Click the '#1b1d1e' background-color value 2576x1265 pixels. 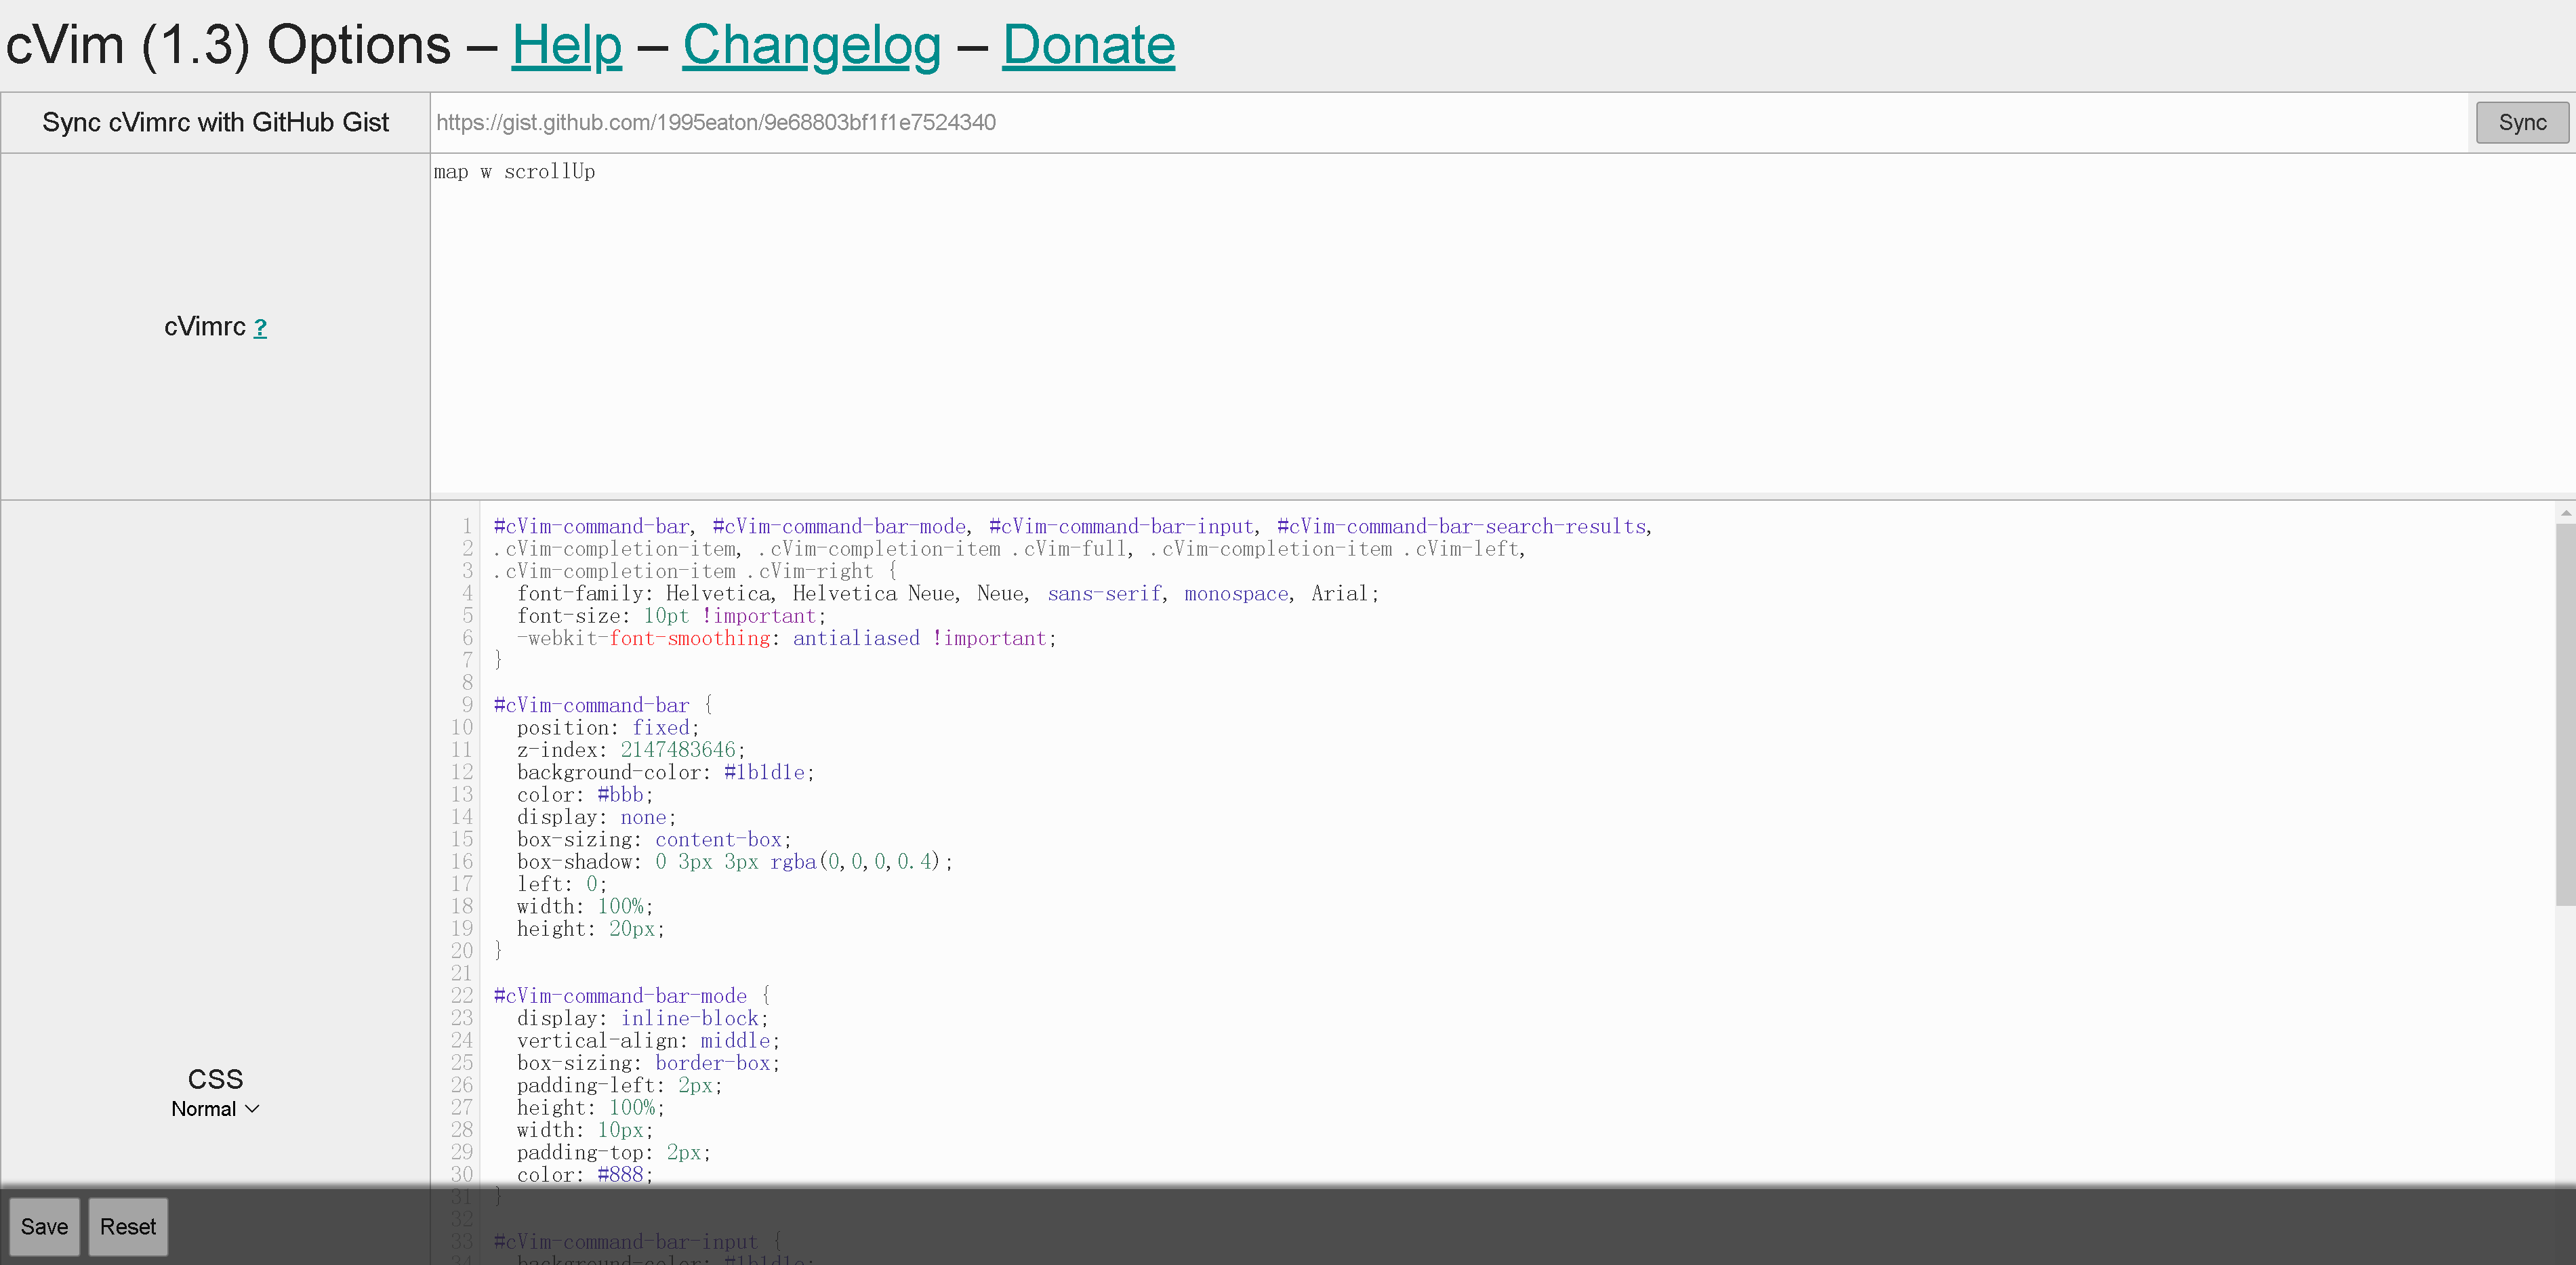pyautogui.click(x=764, y=772)
